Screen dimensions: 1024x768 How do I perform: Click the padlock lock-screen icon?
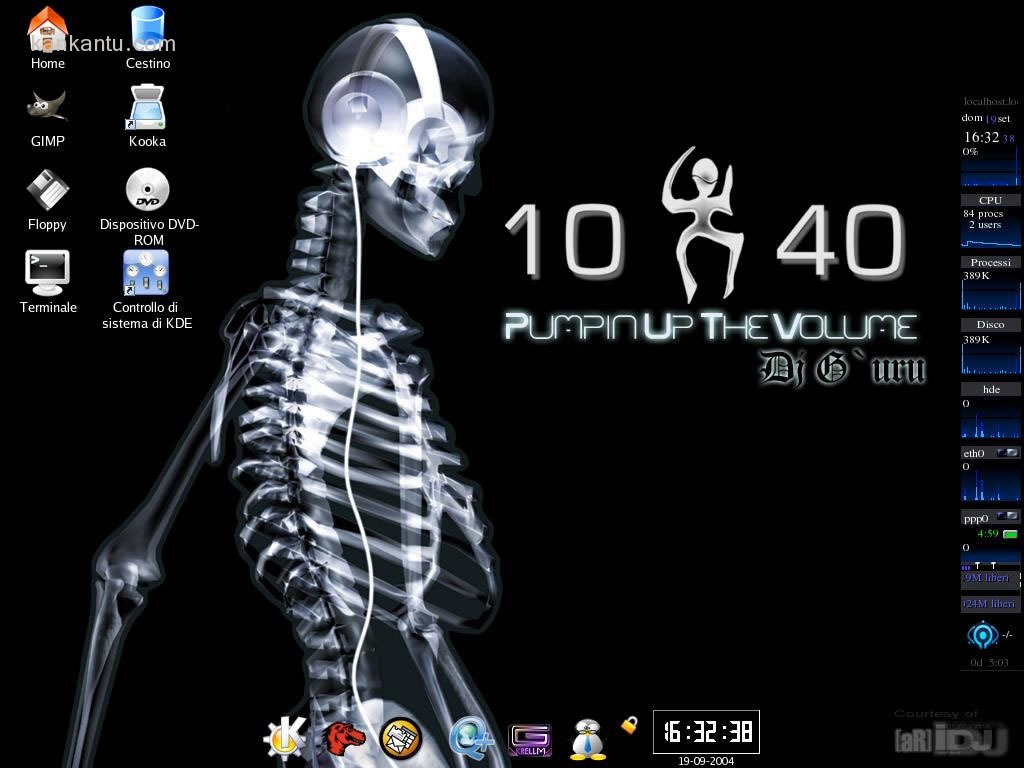[629, 725]
